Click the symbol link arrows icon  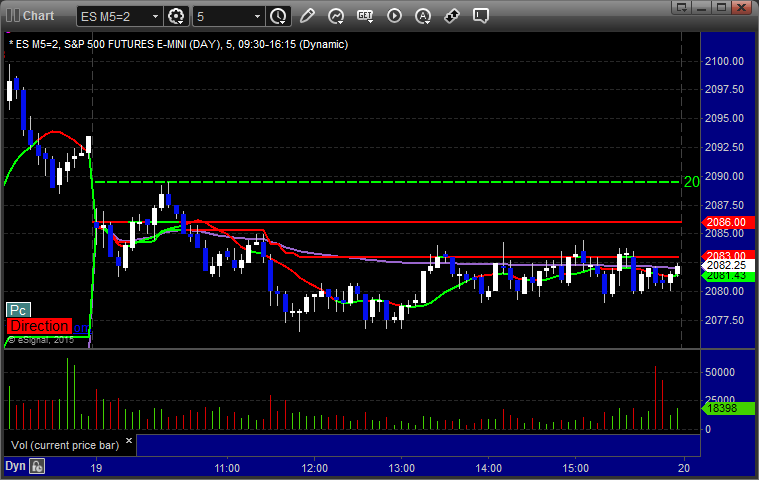coord(452,16)
